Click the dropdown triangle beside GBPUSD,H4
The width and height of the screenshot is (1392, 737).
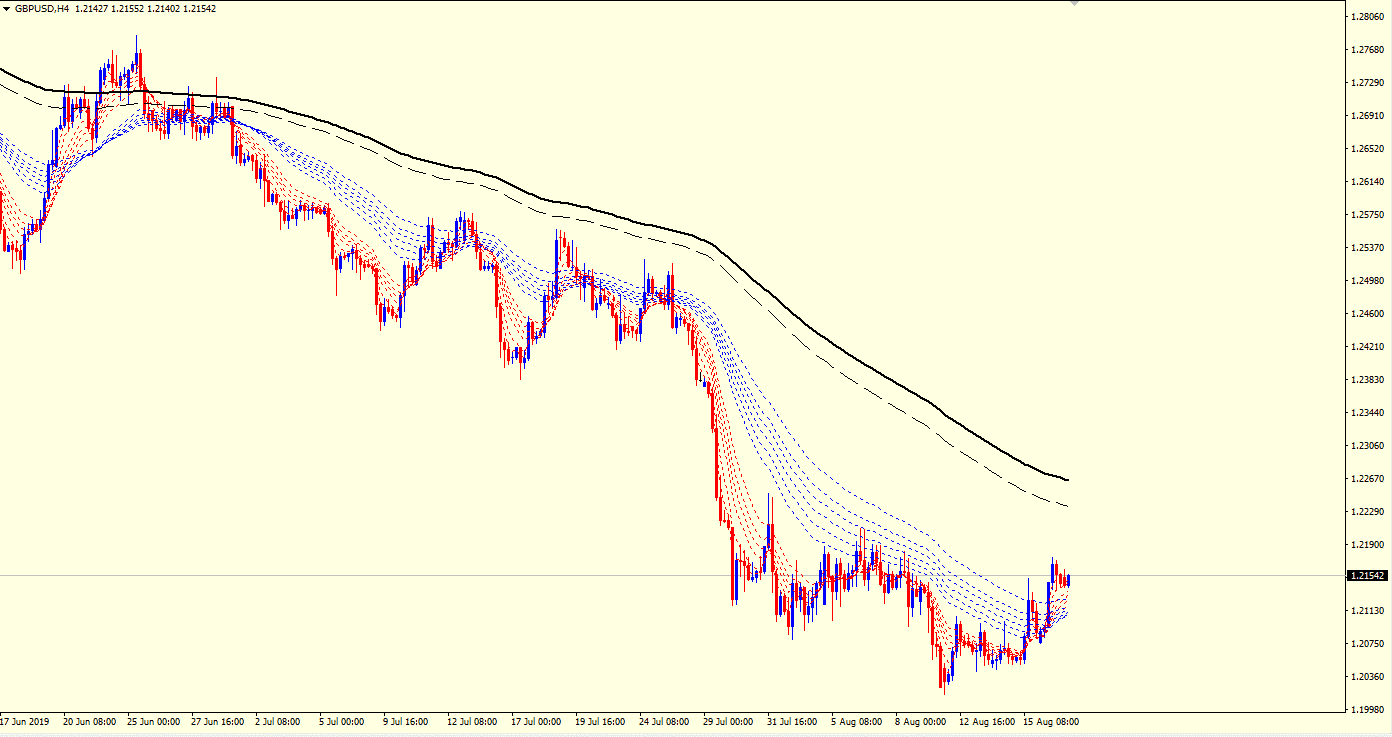[7, 8]
